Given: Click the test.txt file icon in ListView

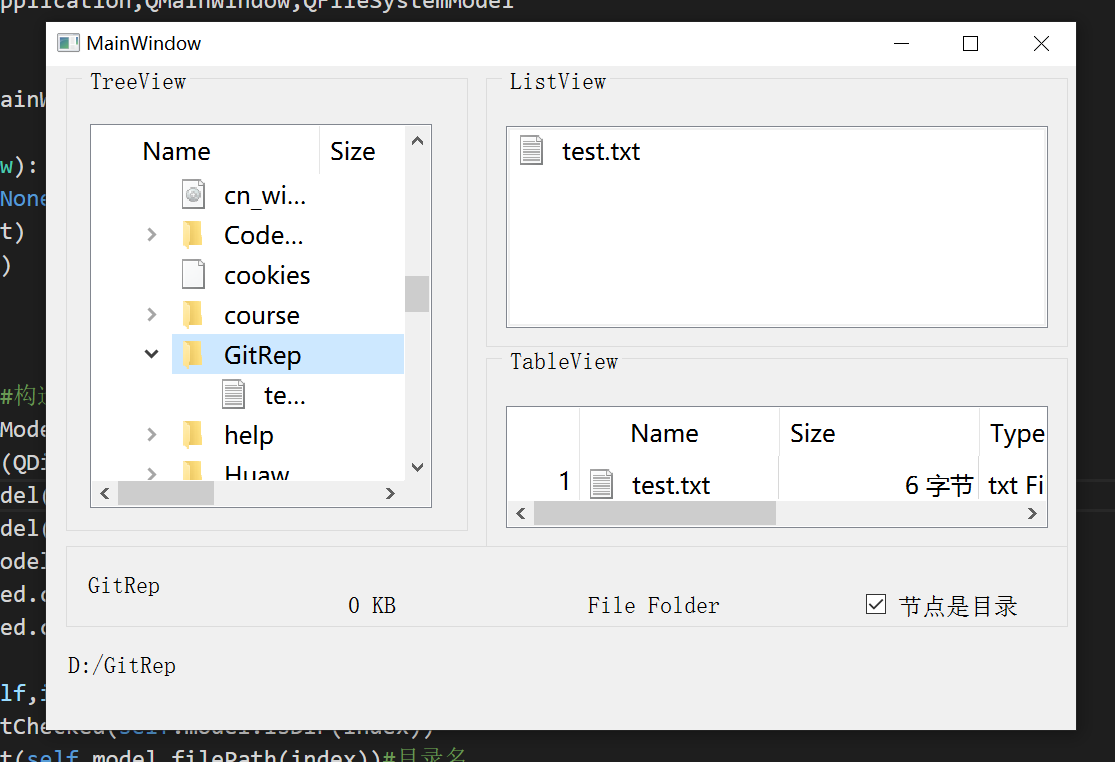Looking at the screenshot, I should click(531, 150).
